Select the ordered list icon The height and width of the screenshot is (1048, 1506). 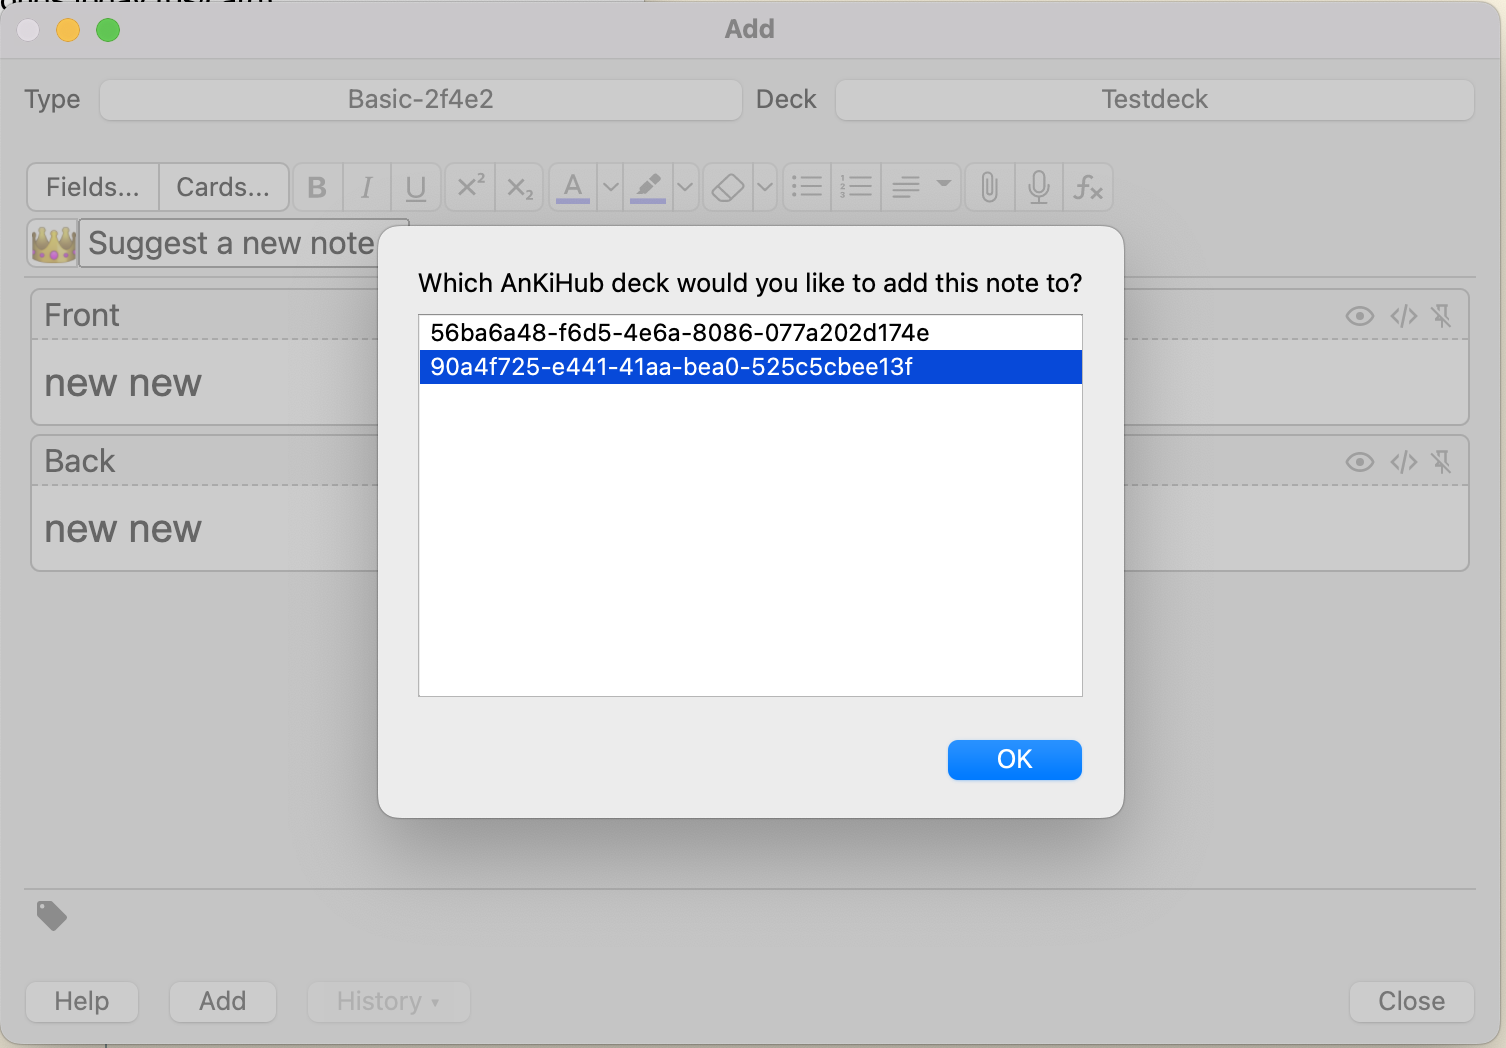click(x=856, y=187)
